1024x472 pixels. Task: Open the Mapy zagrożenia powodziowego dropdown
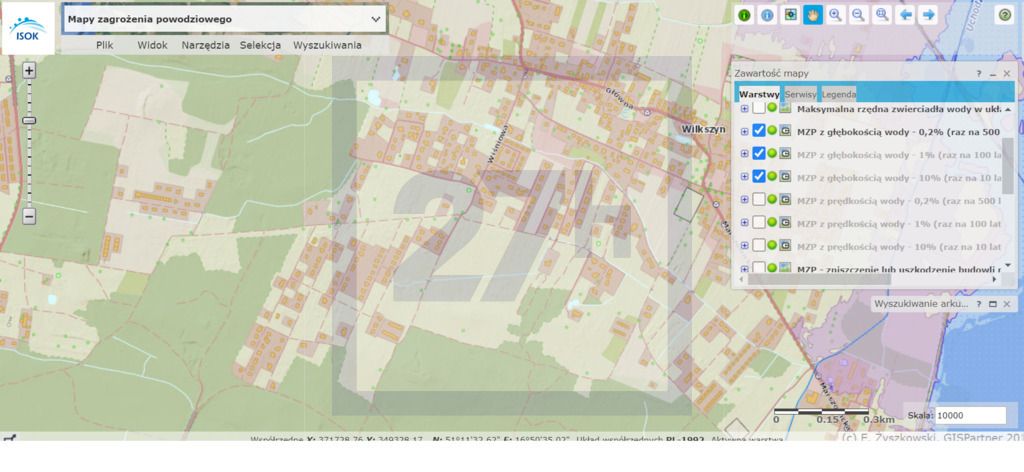tap(376, 19)
